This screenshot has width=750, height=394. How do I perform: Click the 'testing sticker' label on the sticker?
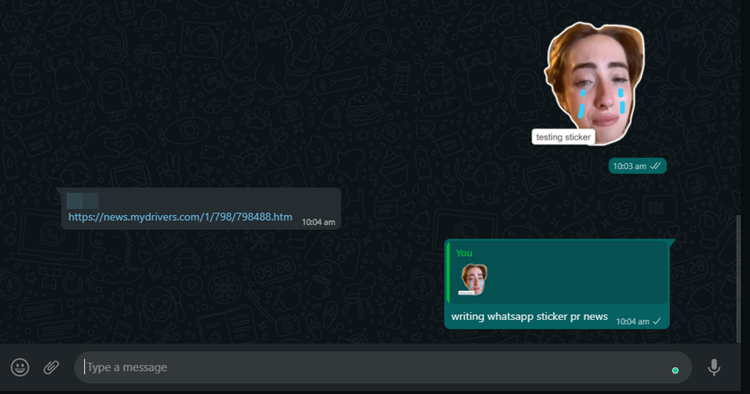tap(563, 137)
